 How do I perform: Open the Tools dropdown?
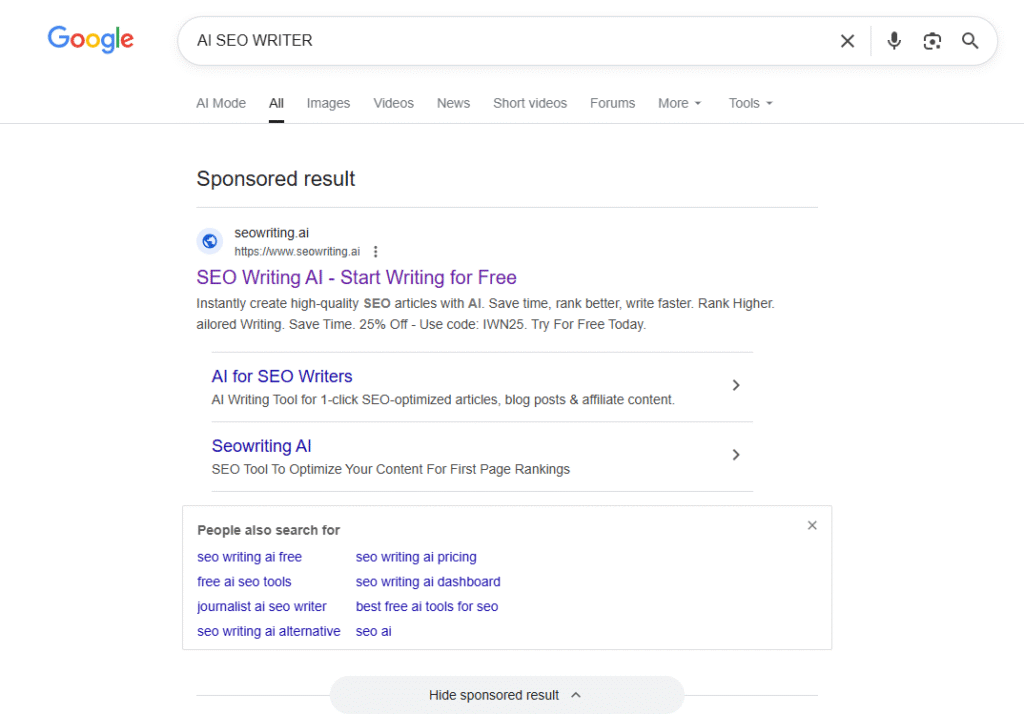pyautogui.click(x=750, y=103)
